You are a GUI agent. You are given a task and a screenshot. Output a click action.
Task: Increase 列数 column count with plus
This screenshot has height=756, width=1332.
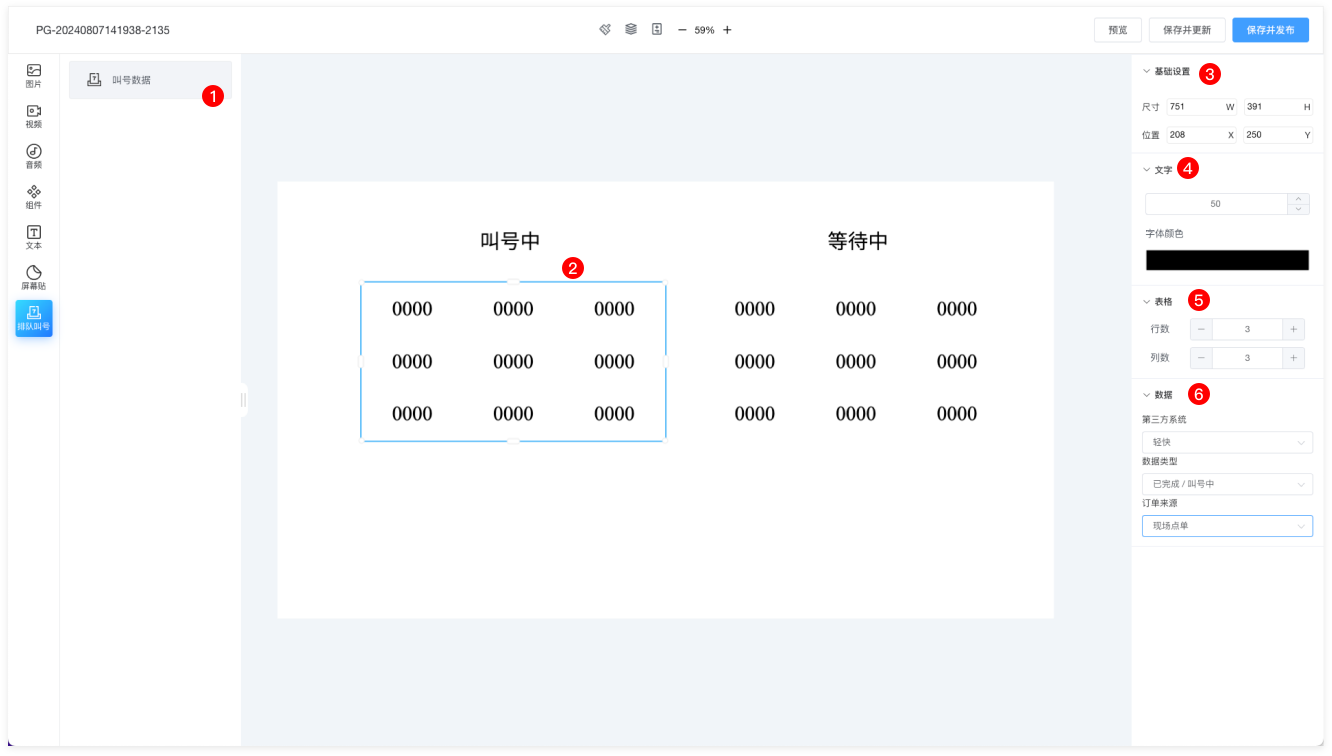[x=1294, y=358]
